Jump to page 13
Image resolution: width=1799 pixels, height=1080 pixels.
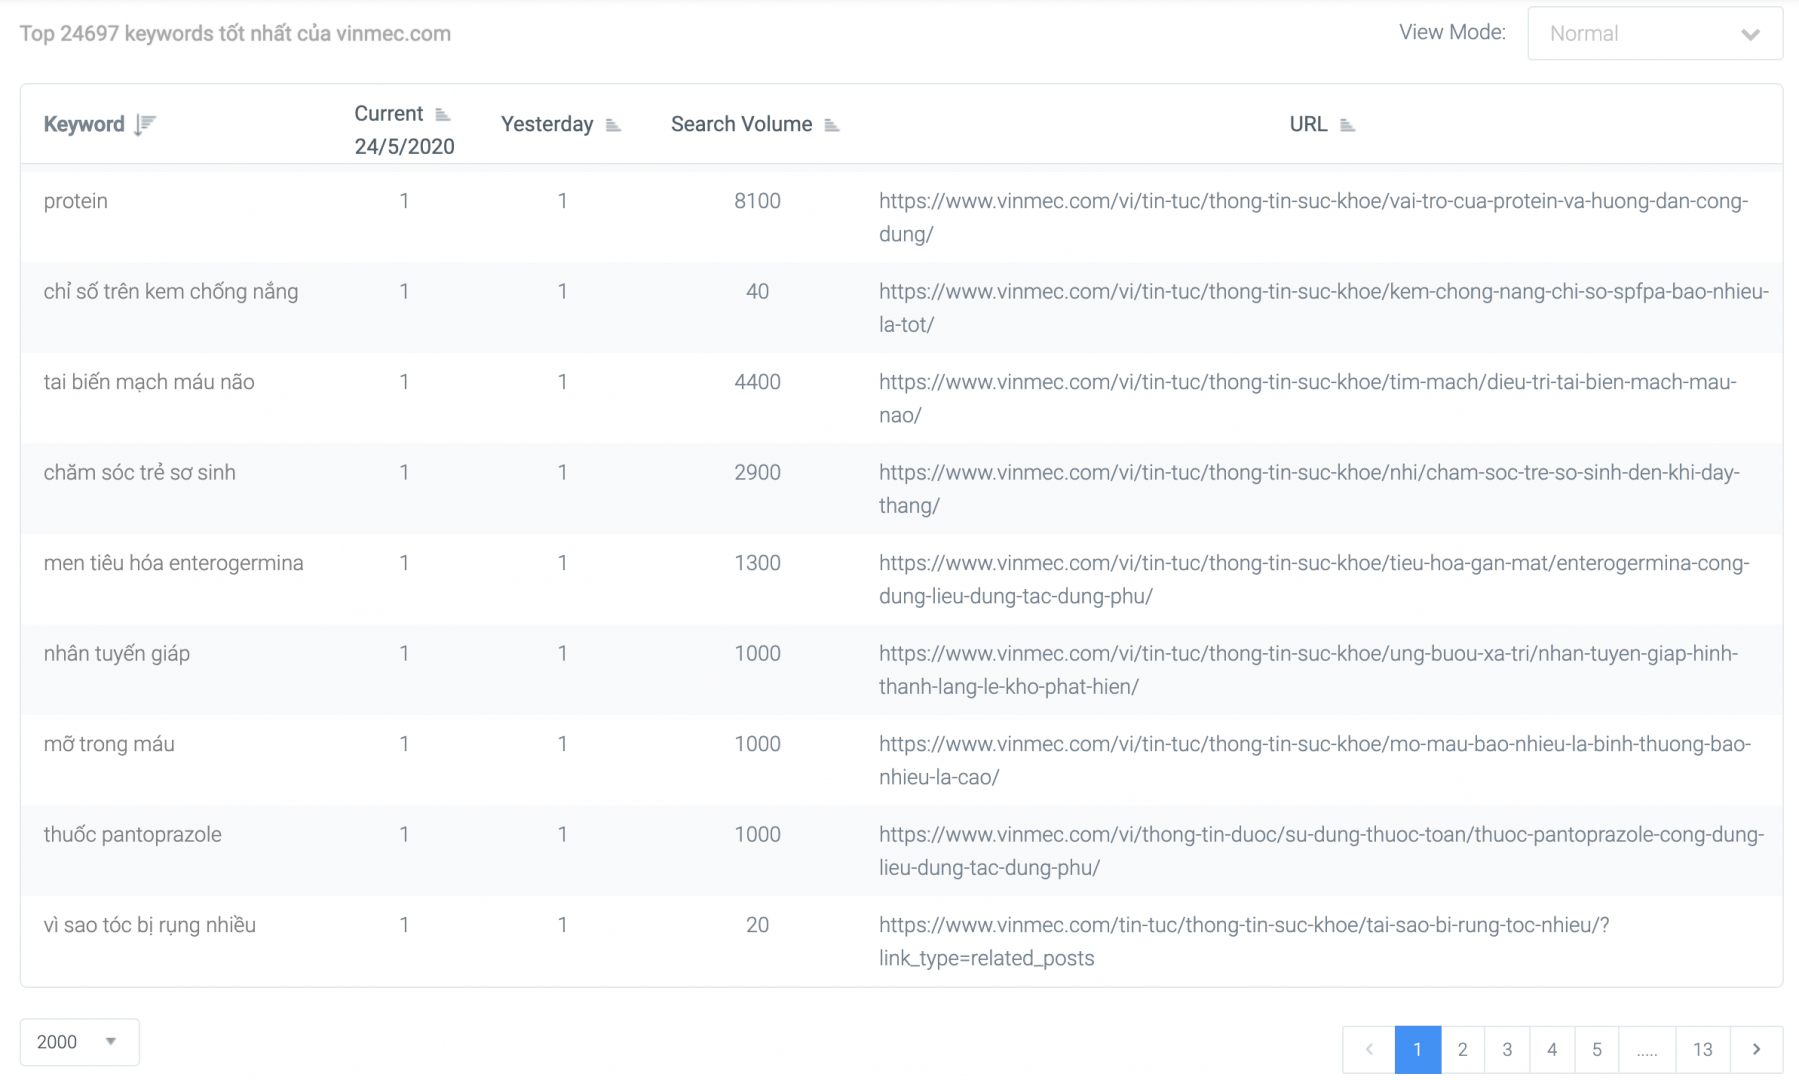click(x=1702, y=1049)
